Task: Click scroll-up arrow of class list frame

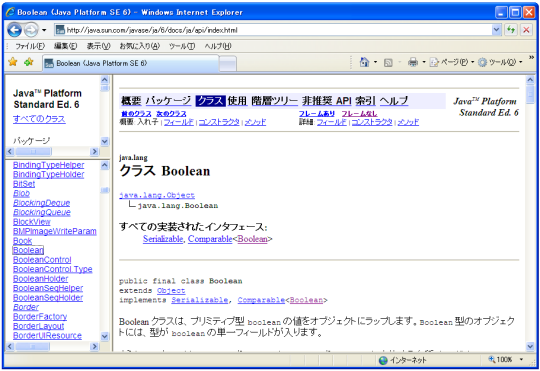Action: tap(104, 165)
